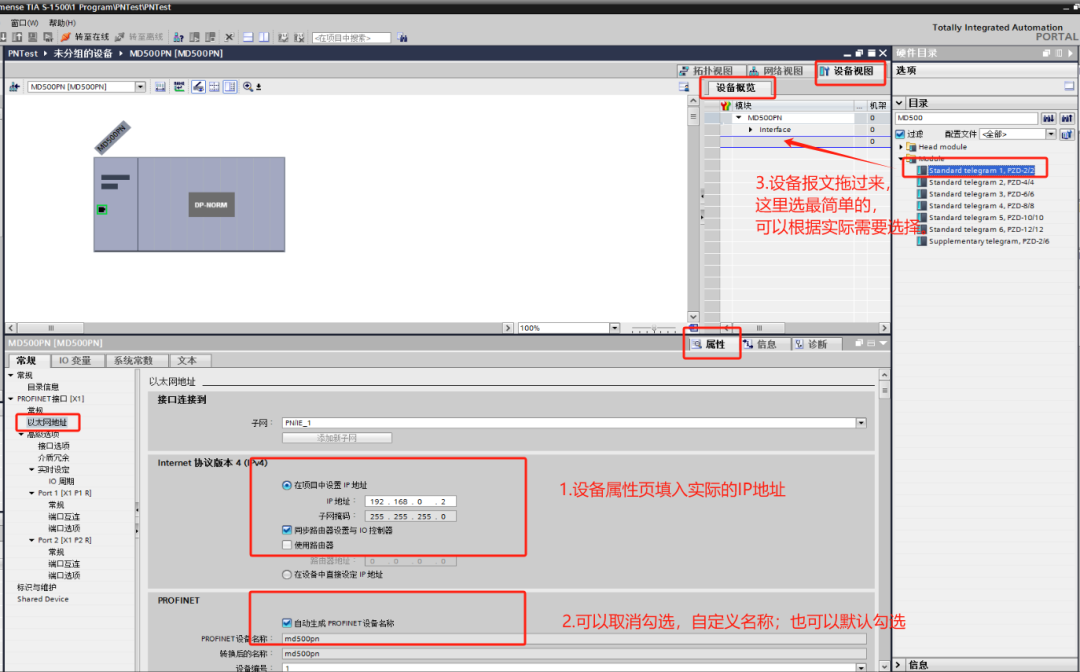This screenshot has width=1080, height=672.
Task: Expand Interface row in device overview
Action: point(751,129)
